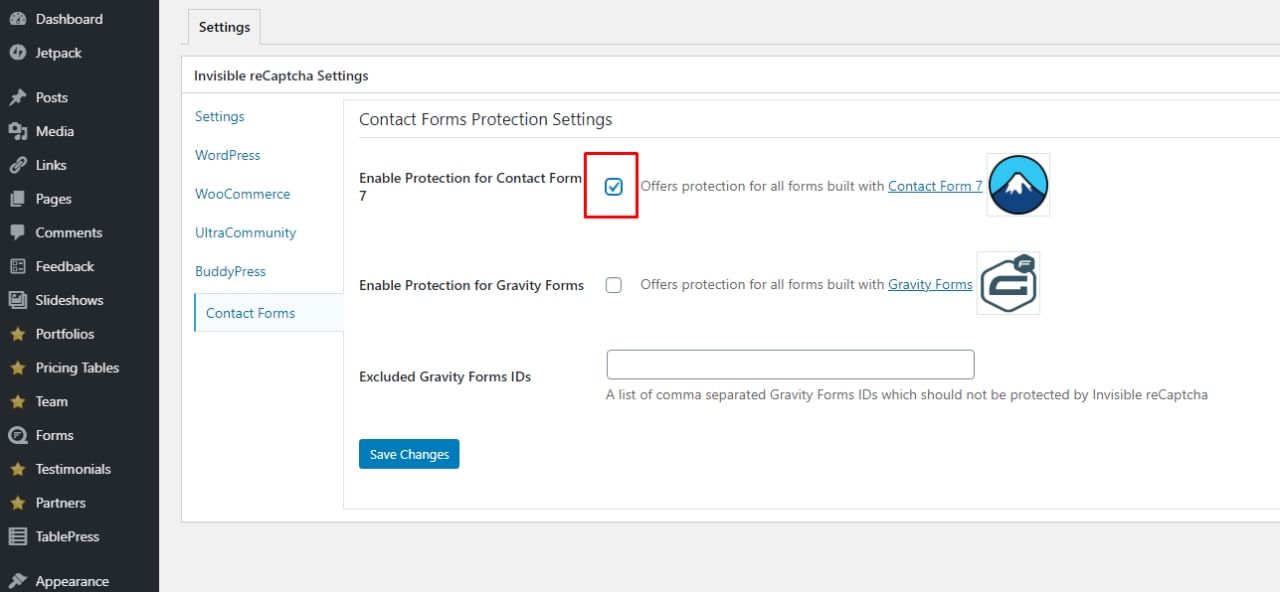
Task: Click the Contact Form 7 mountain logo
Action: [x=1018, y=185]
